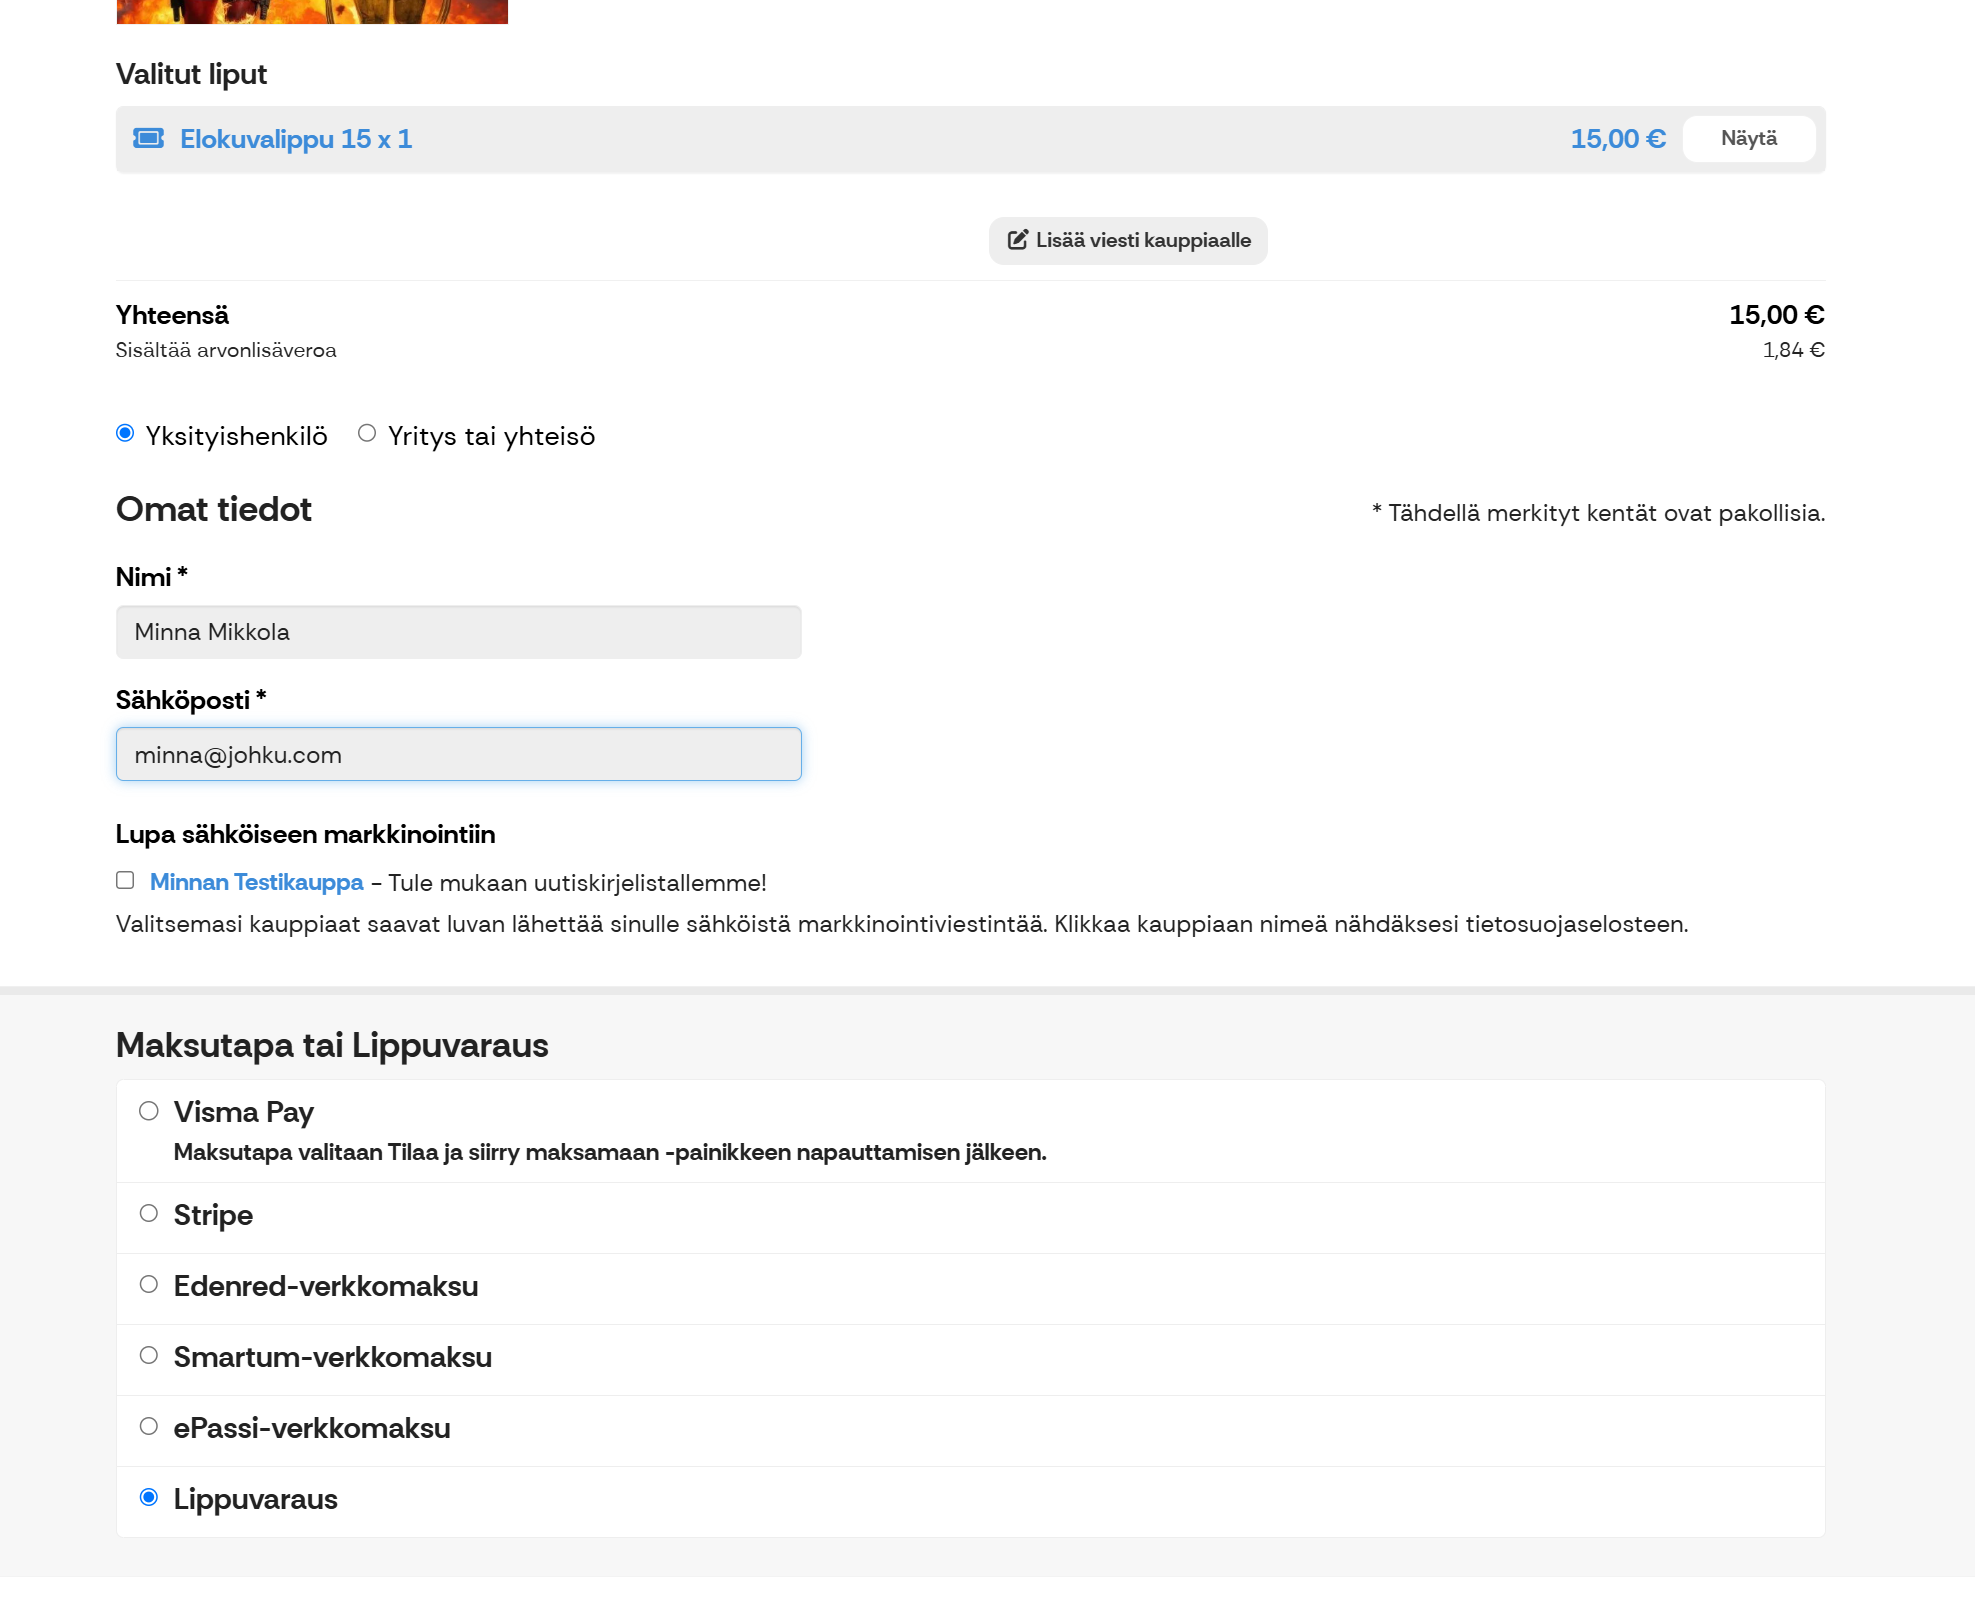Image resolution: width=1975 pixels, height=1618 pixels.
Task: Choose Visma Pay payment method
Action: tap(149, 1111)
